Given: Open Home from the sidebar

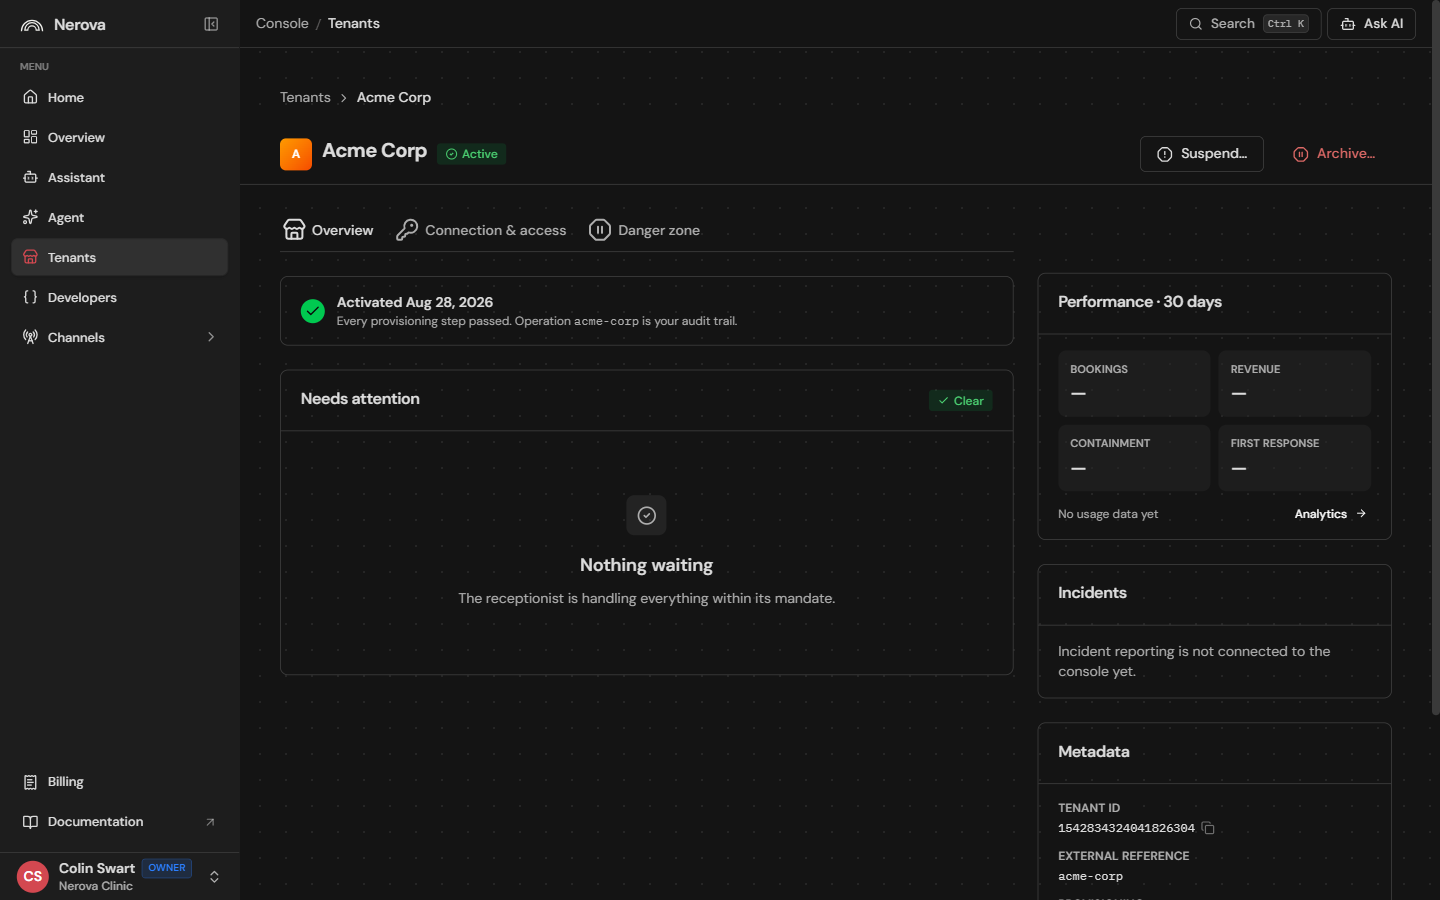Looking at the screenshot, I should pos(119,97).
